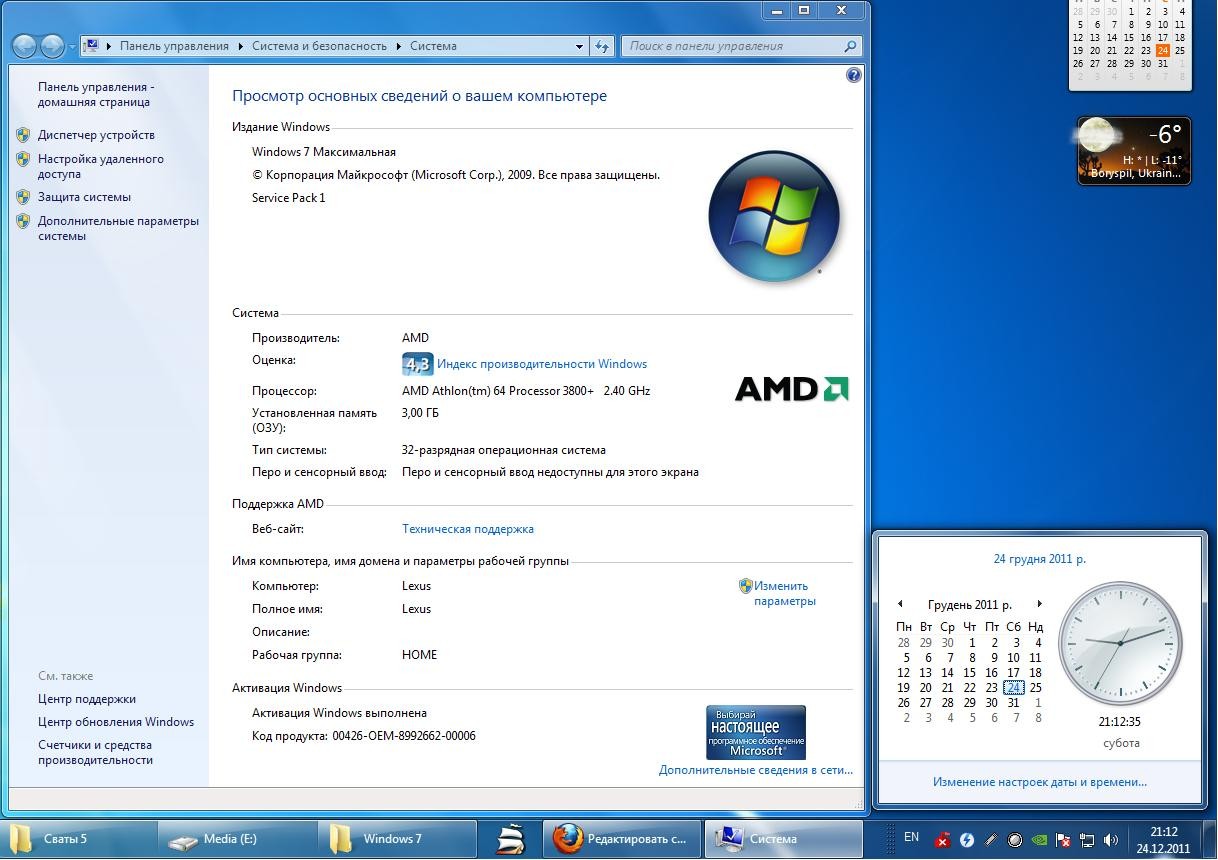Expand the arrow after Панель управления breadcrumb

point(240,46)
